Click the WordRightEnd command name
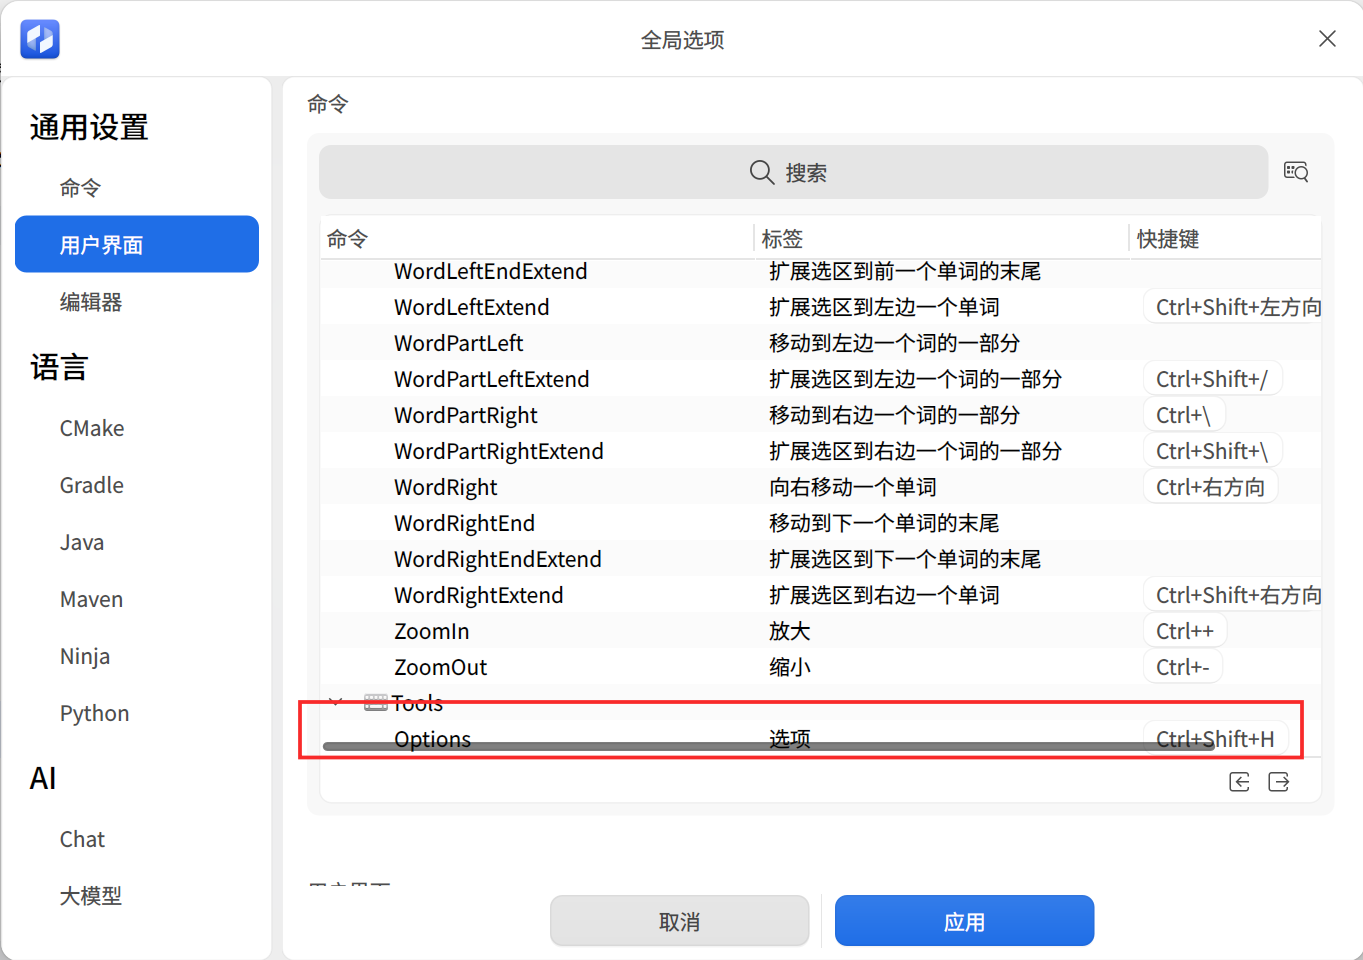 point(464,523)
